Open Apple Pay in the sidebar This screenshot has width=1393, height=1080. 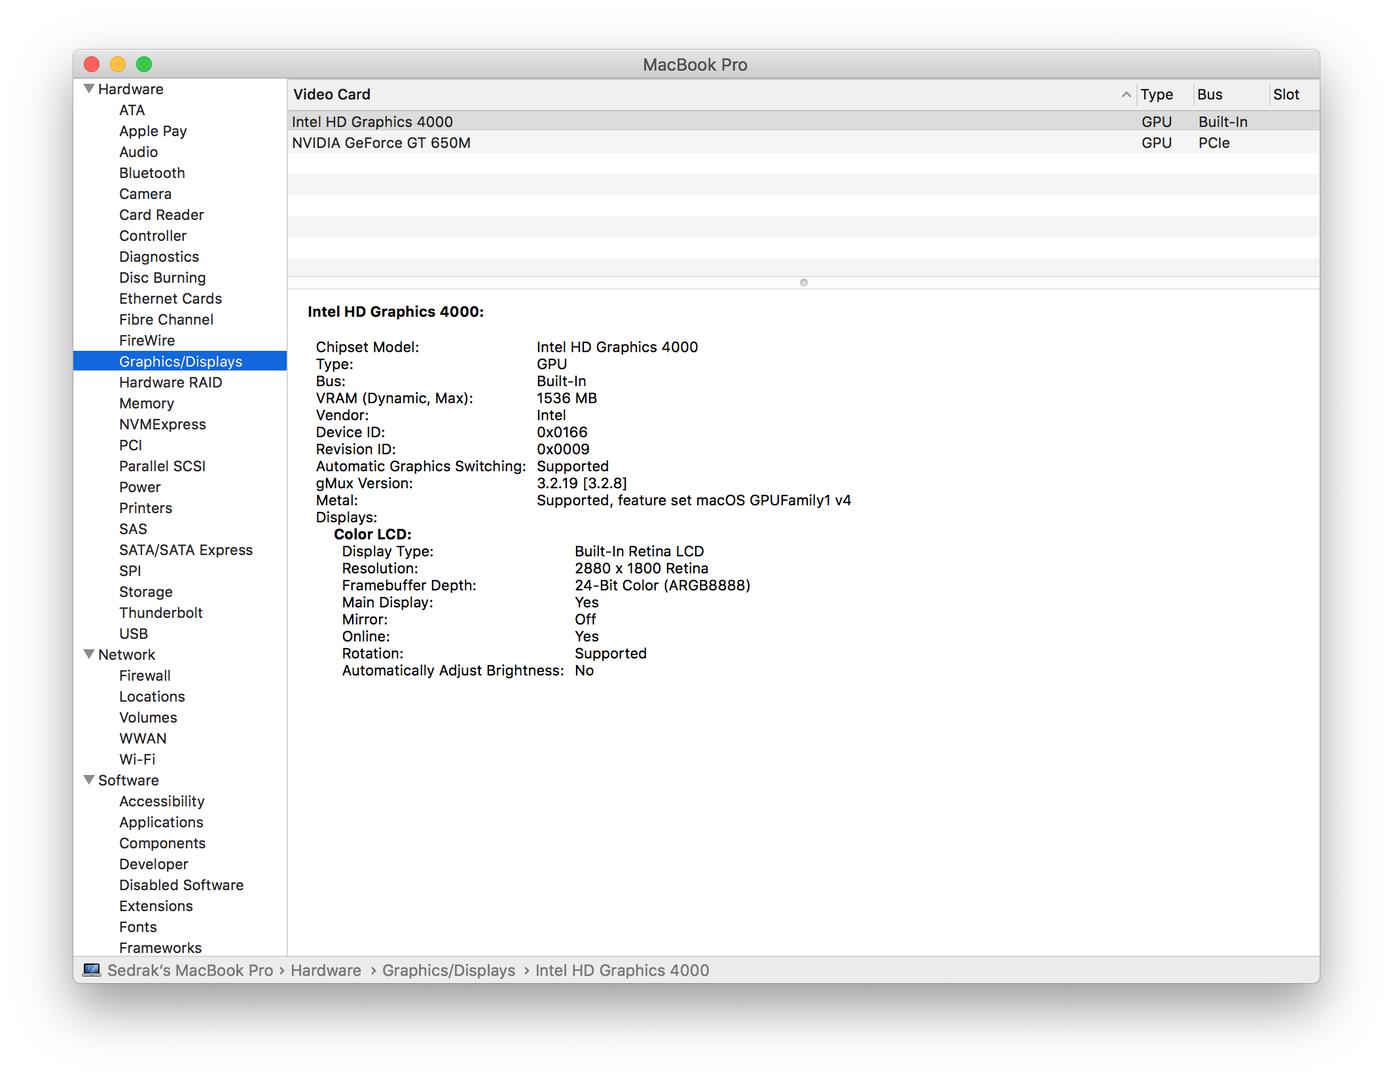pos(153,131)
